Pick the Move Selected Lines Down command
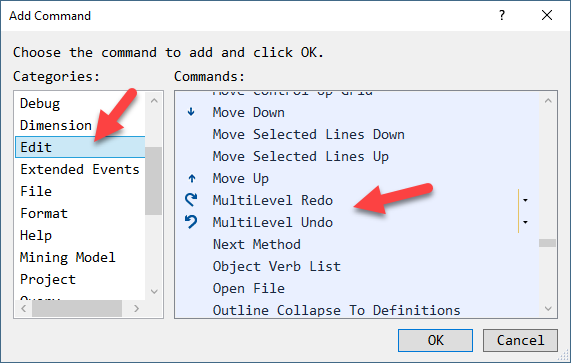 click(308, 134)
